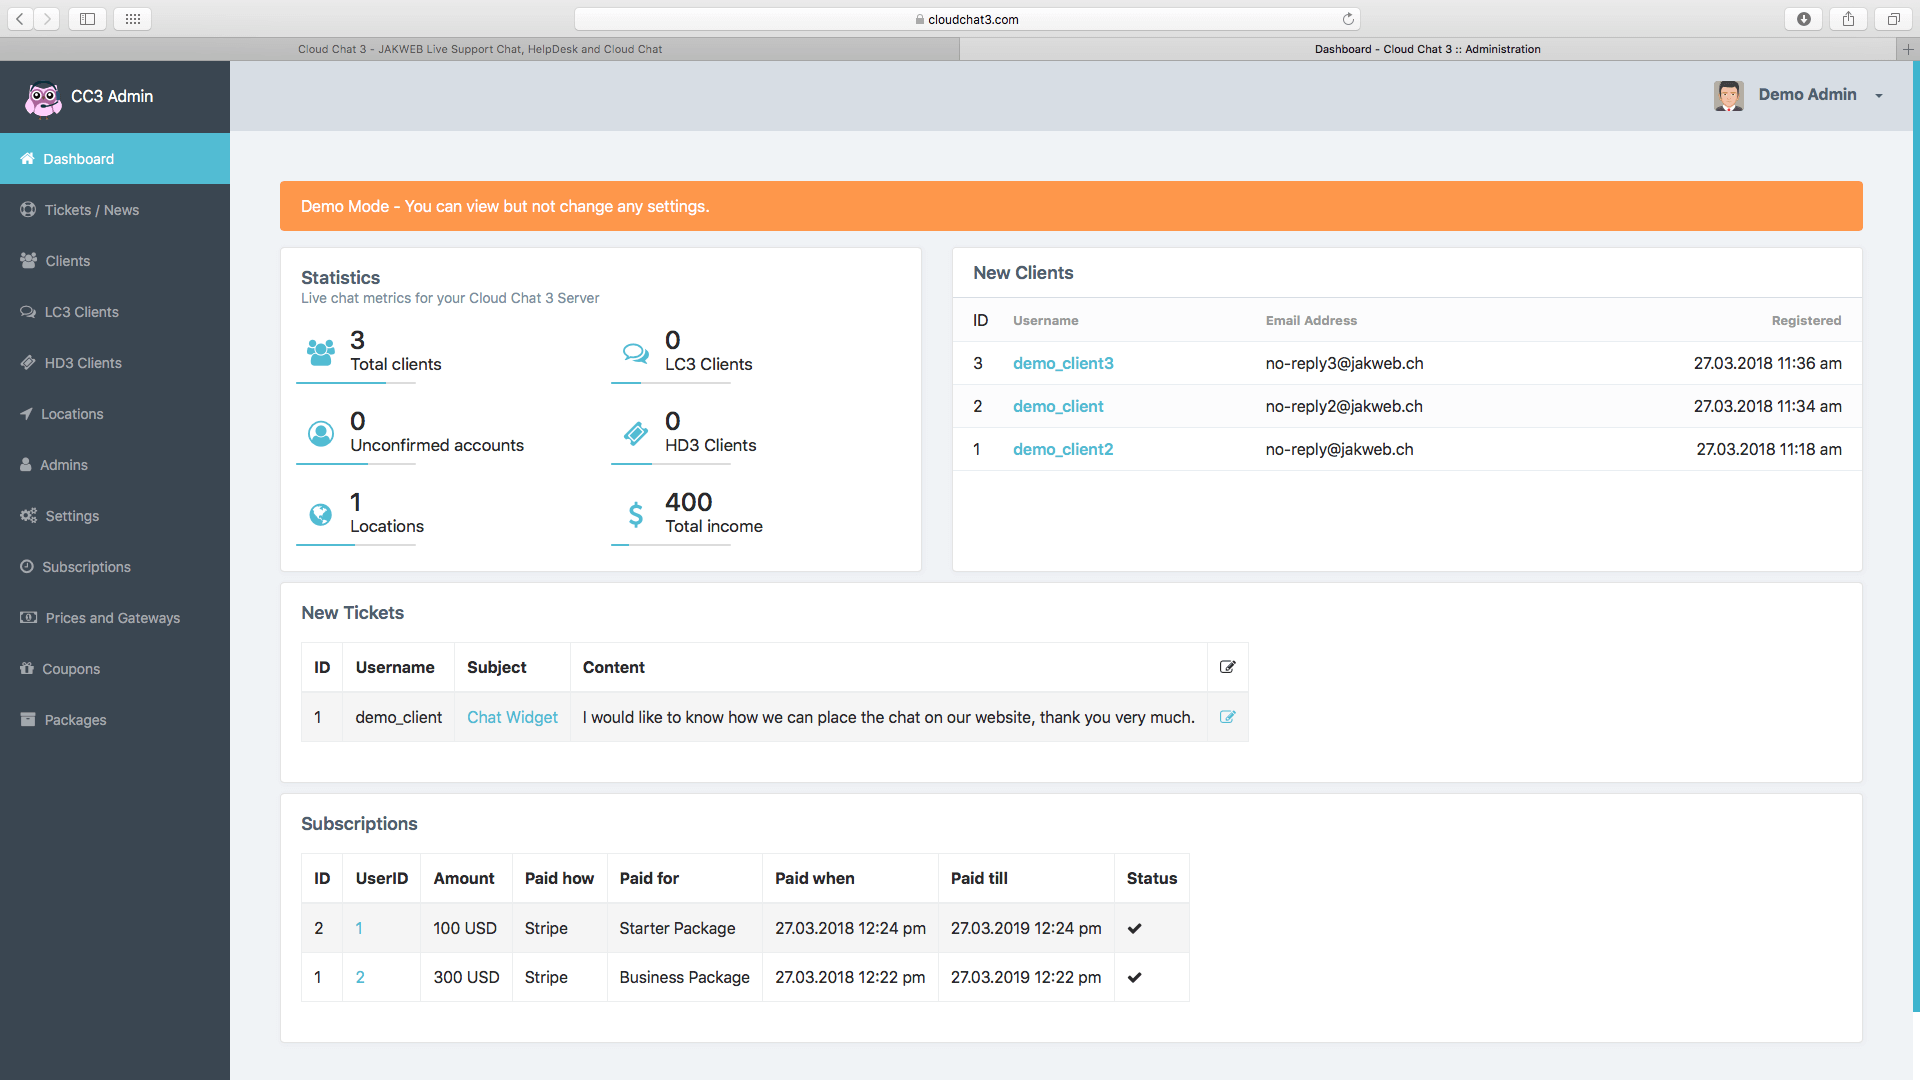Navigate to Prices and Gateways
The height and width of the screenshot is (1080, 1920).
[x=112, y=618]
